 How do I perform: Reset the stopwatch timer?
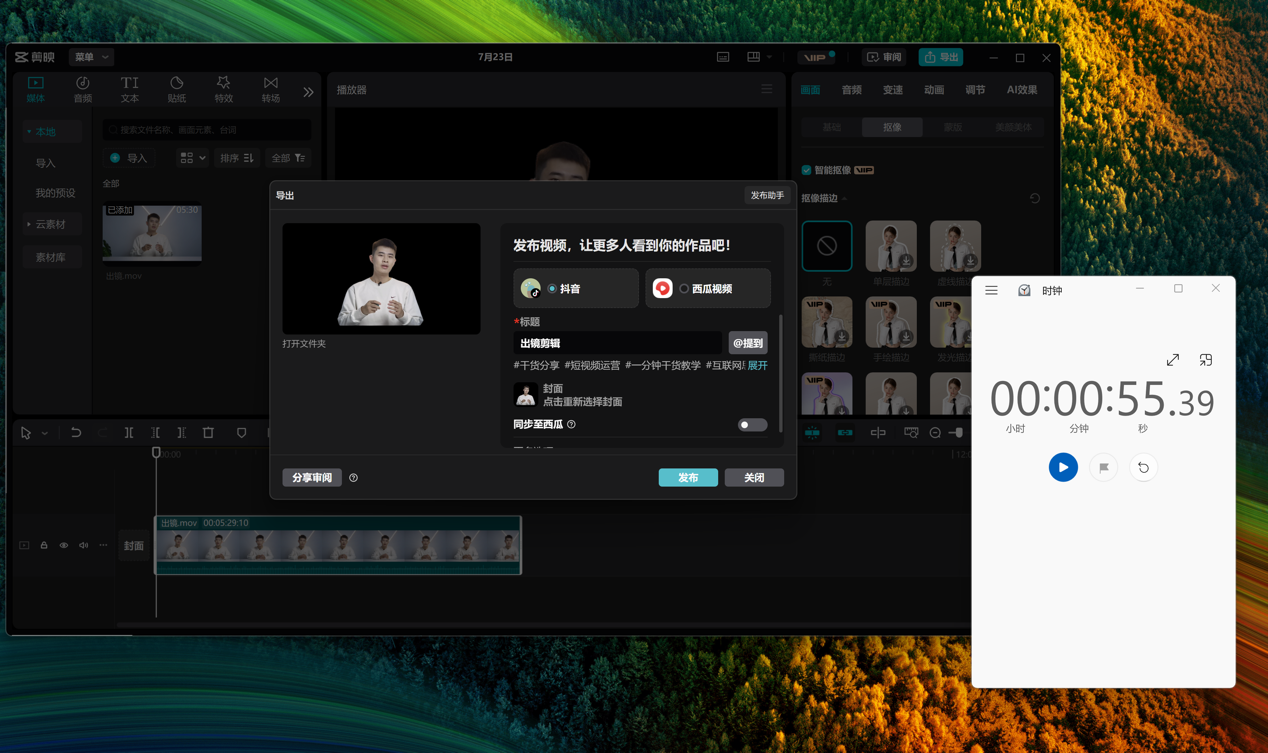(1143, 467)
